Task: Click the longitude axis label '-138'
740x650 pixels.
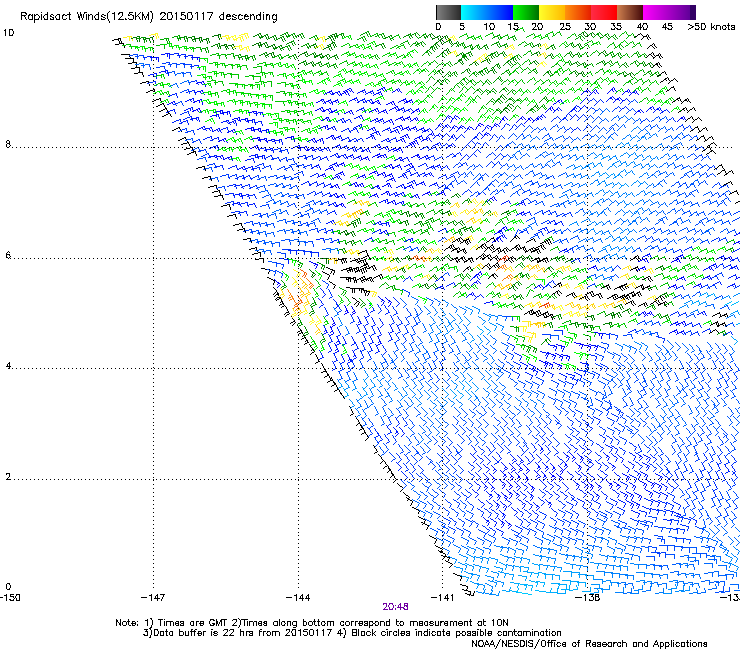Action: tap(587, 598)
